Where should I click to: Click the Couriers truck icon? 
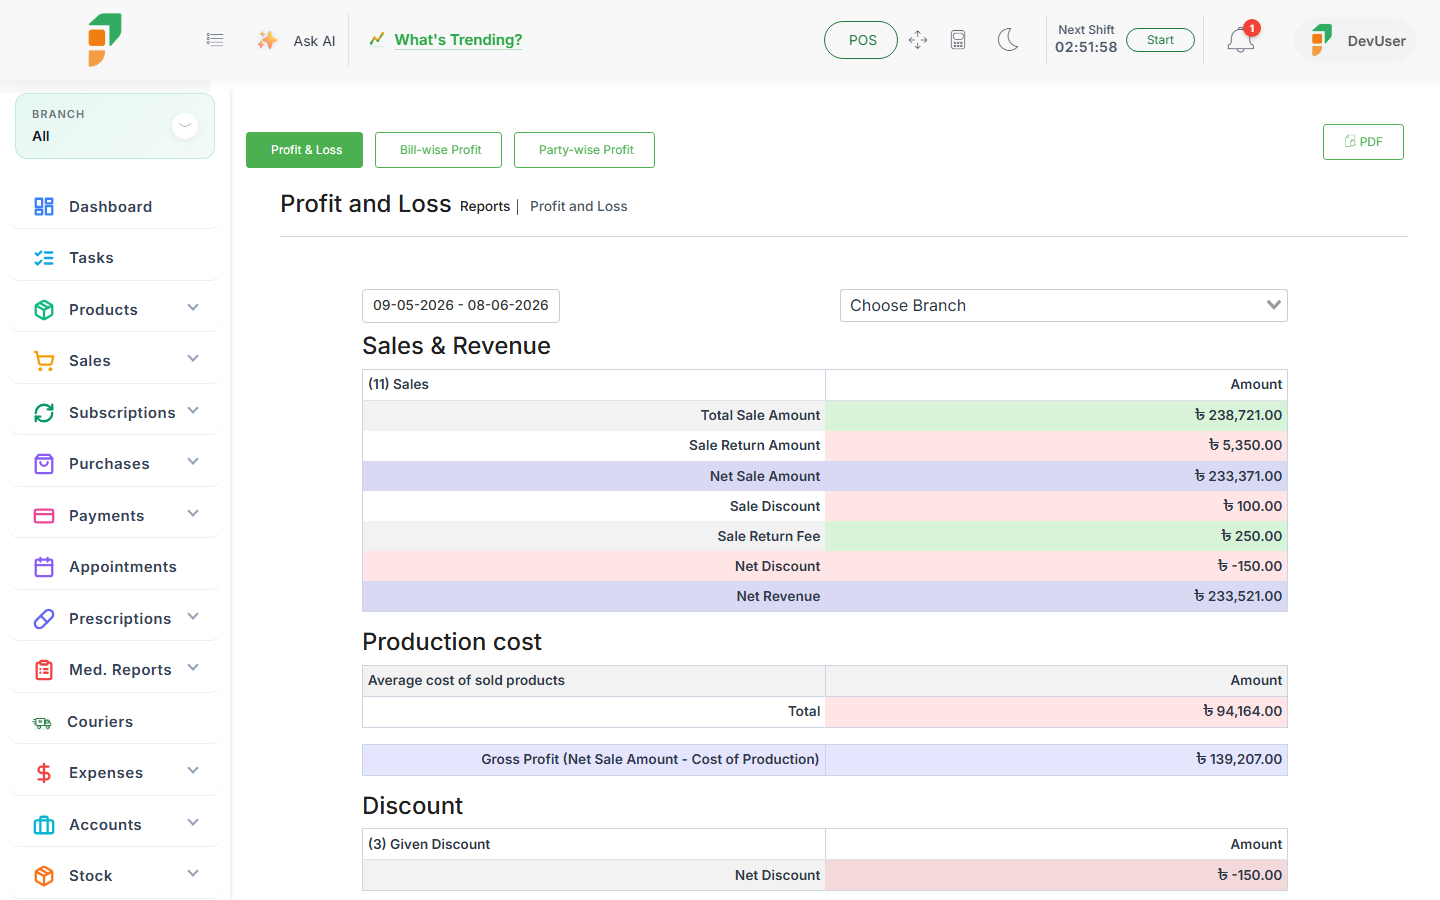tap(42, 722)
